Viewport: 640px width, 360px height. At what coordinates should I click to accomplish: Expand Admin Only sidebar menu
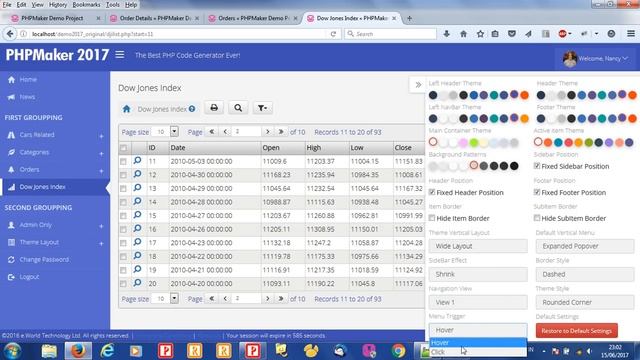(55, 225)
